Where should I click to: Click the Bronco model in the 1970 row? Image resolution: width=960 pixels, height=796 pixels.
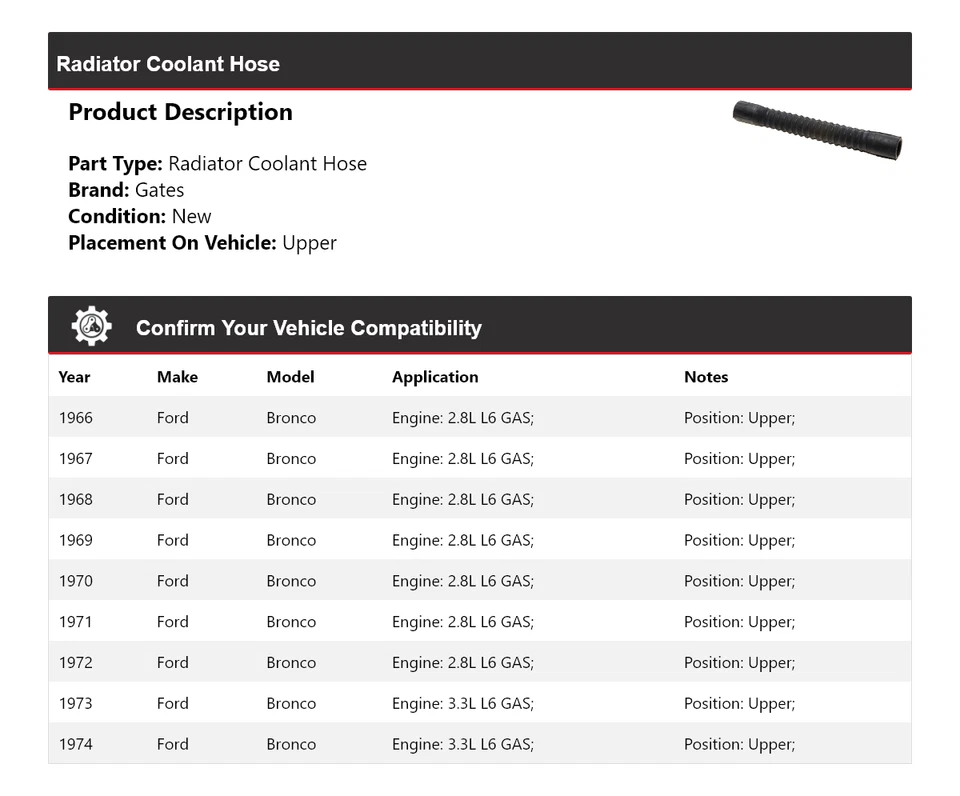[x=291, y=581]
